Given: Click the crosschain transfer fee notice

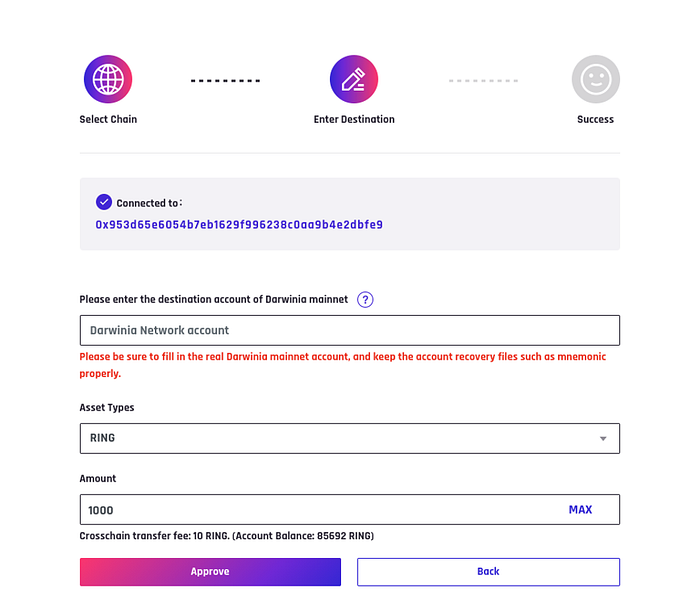Looking at the screenshot, I should 226,536.
